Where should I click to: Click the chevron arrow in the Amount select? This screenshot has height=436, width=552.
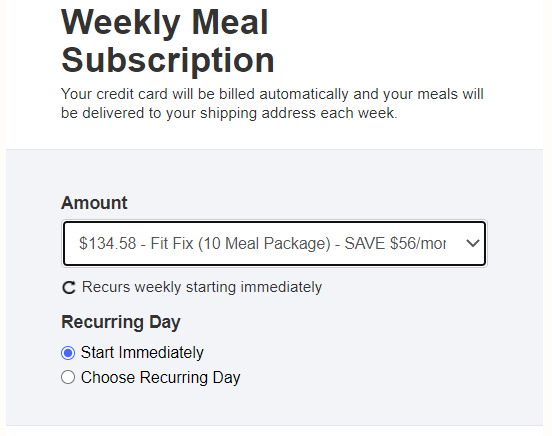pos(472,243)
